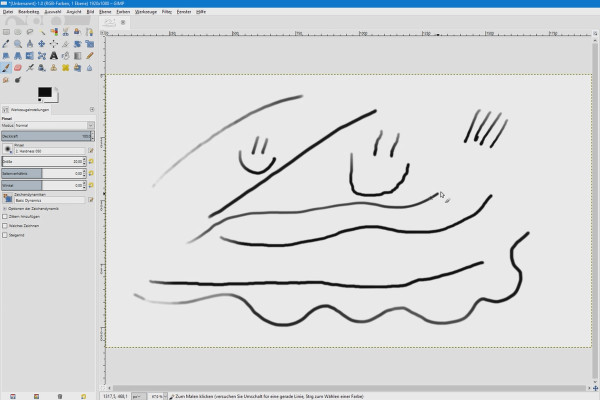Reset the Größe brush size to default
Image resolution: width=600 pixels, height=400 pixels.
click(x=91, y=162)
